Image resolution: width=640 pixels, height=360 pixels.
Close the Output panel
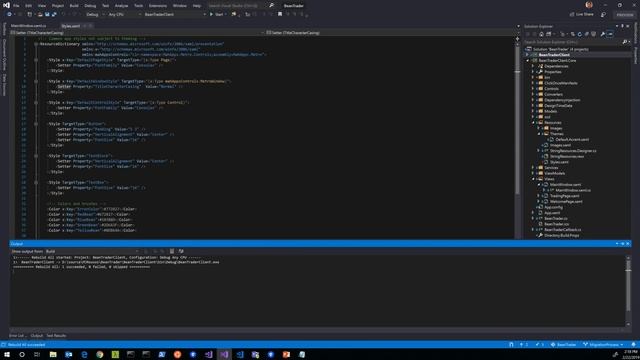tap(628, 244)
